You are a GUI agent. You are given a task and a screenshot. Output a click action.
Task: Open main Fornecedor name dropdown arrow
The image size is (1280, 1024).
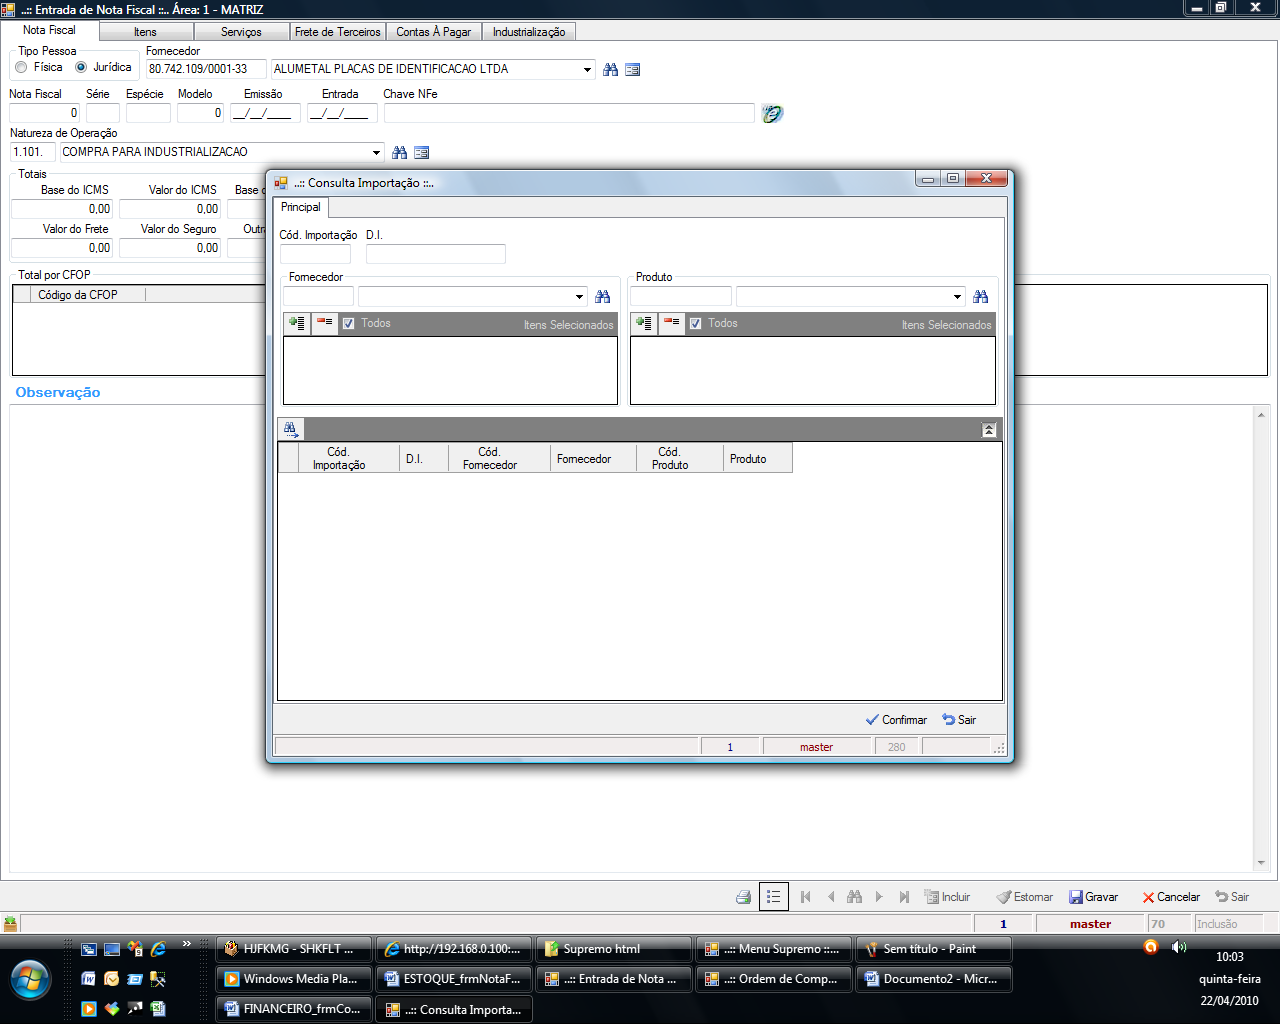(587, 70)
